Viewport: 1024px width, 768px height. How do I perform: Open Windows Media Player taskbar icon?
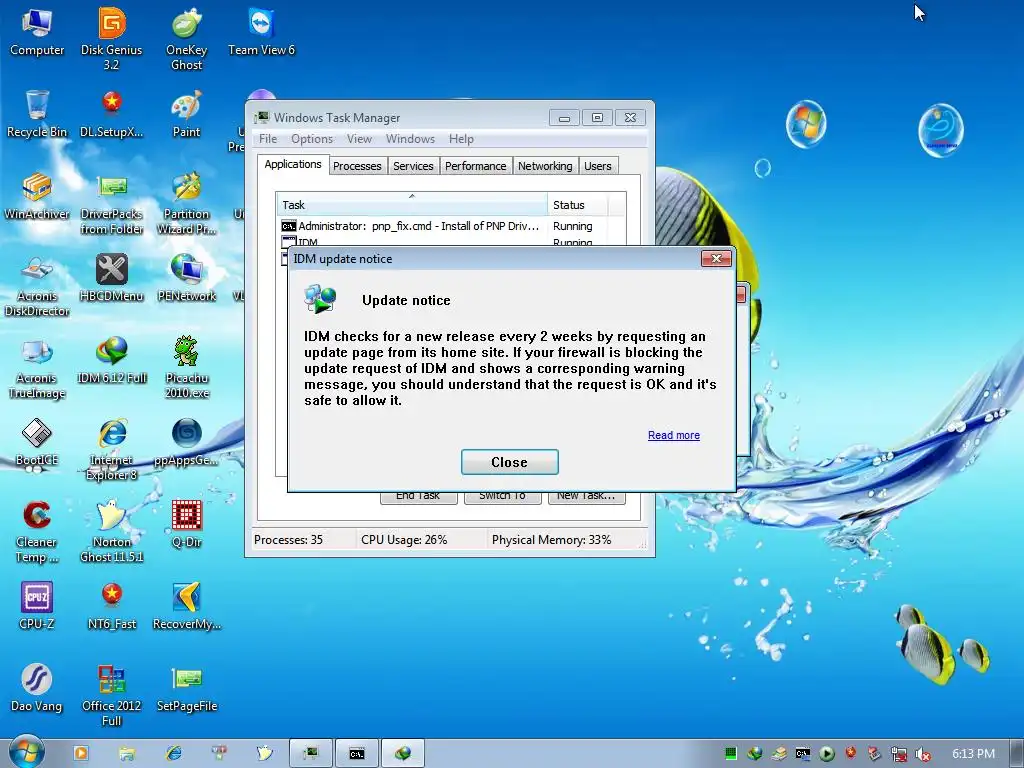click(x=81, y=754)
